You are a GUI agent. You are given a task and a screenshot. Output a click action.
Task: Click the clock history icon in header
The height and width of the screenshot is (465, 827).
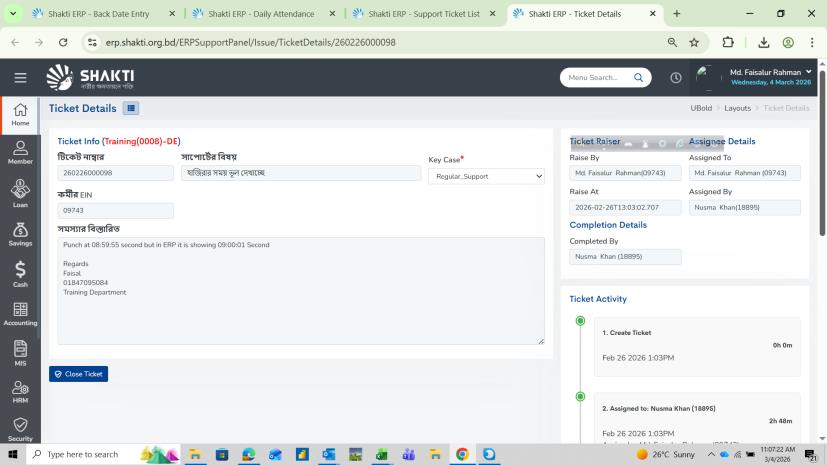tap(675, 78)
